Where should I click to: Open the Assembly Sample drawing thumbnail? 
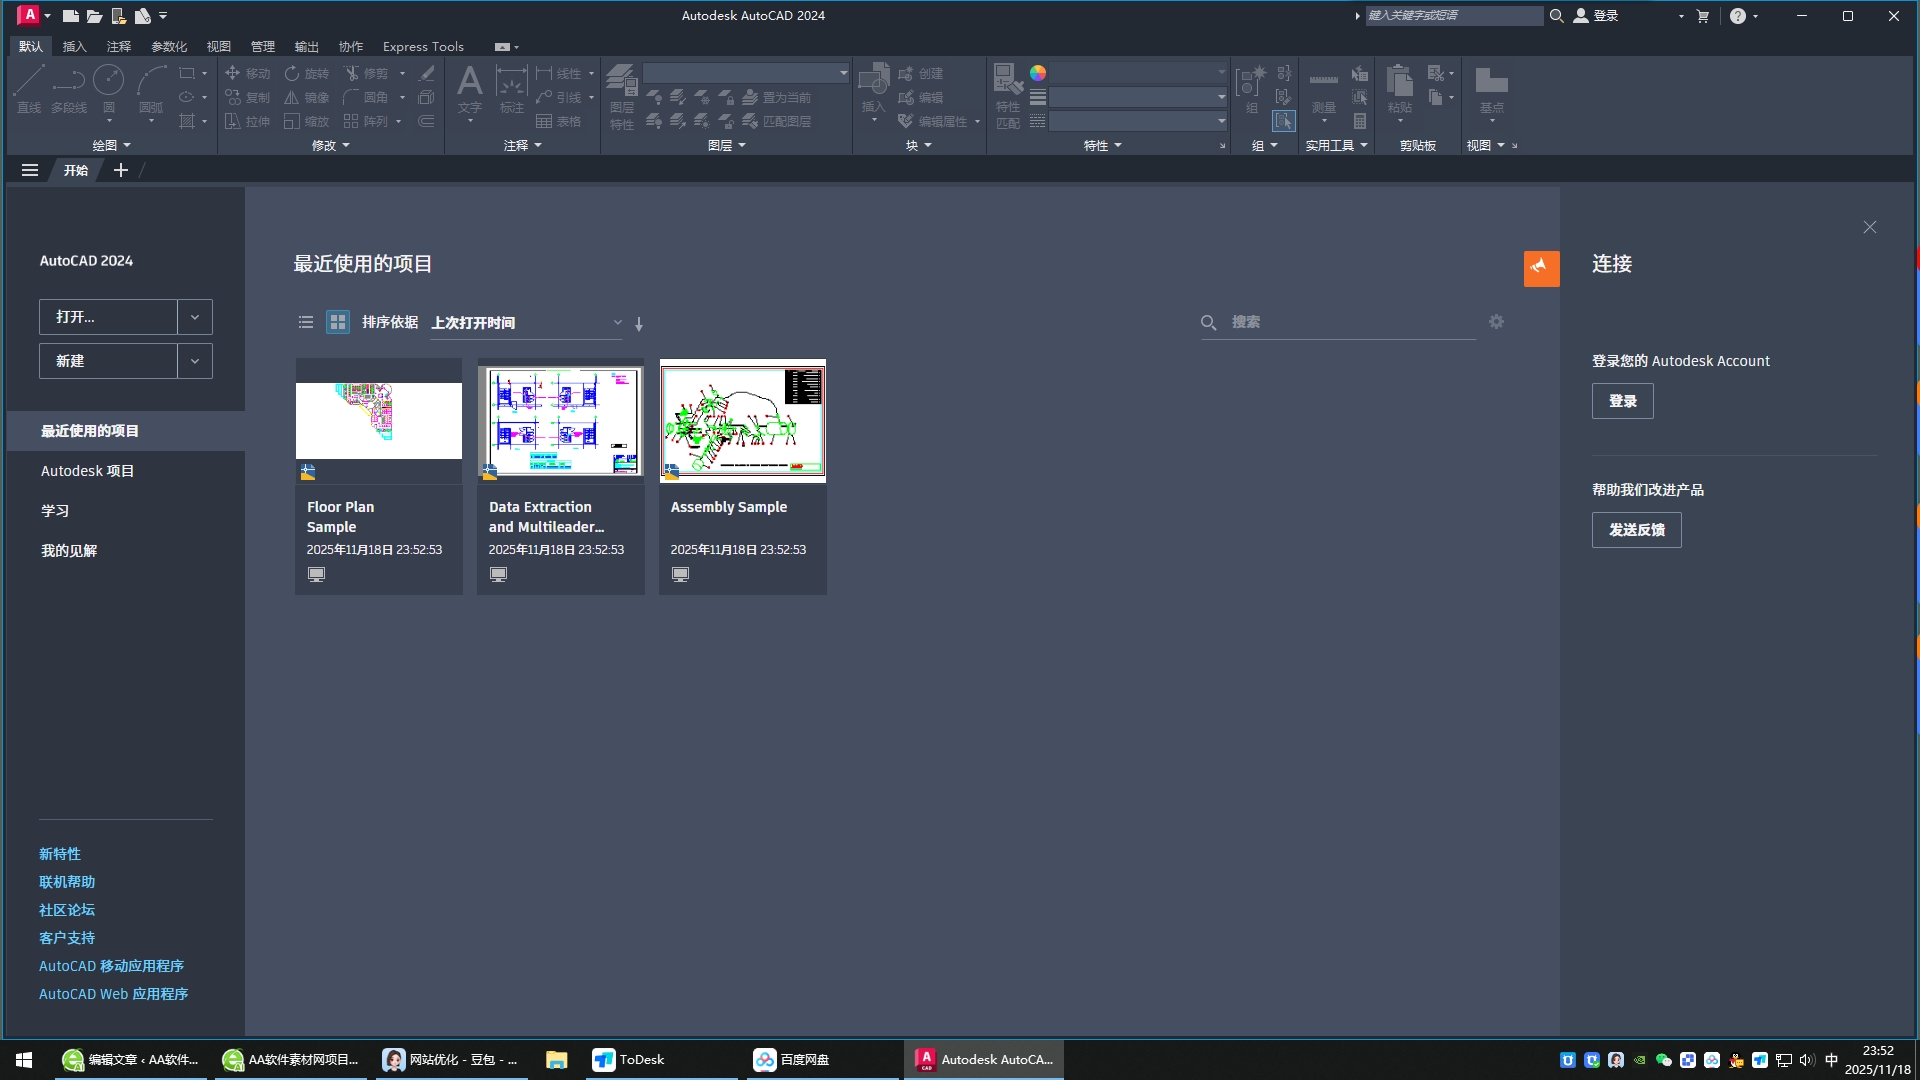742,420
